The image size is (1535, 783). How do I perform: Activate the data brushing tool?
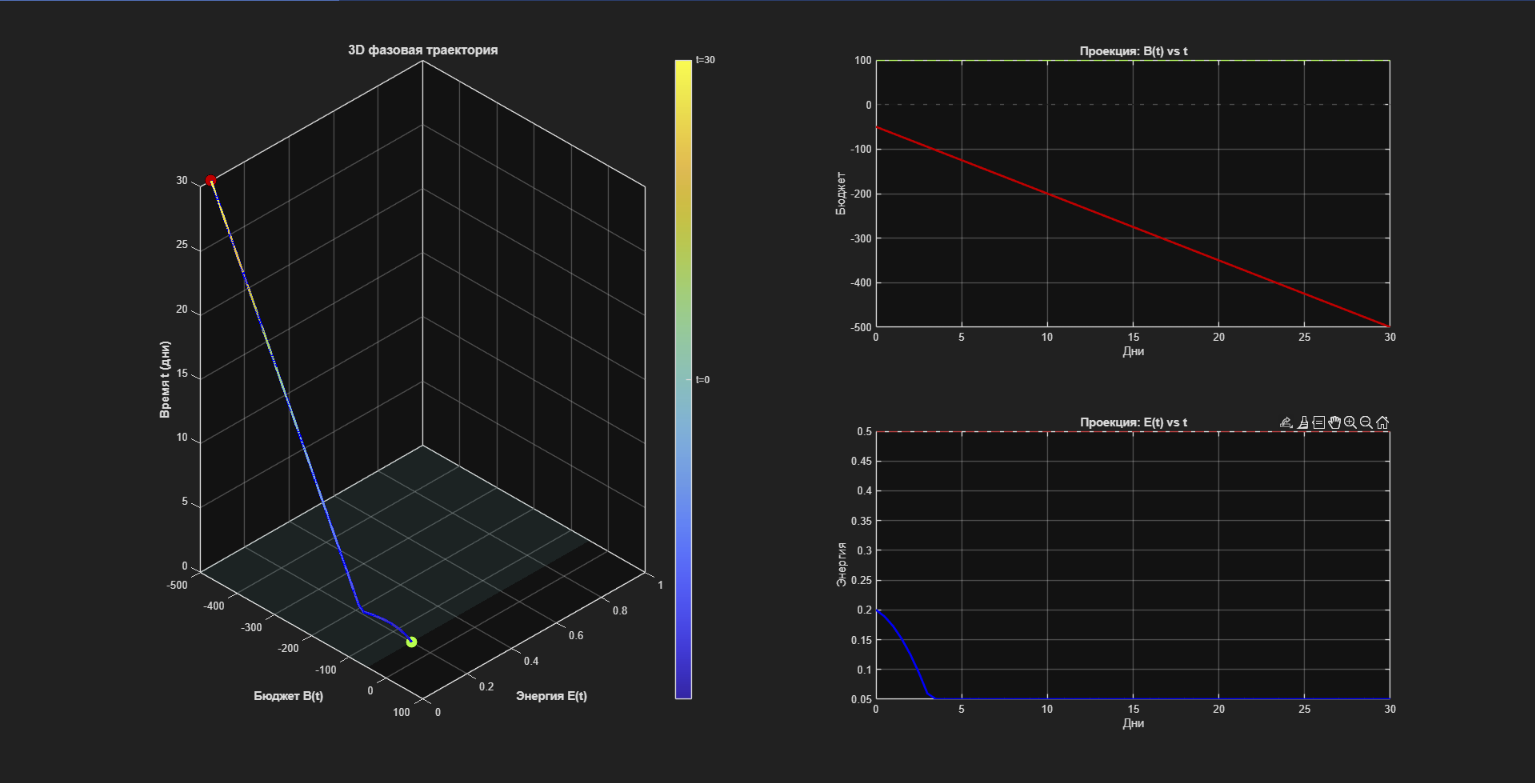click(1303, 423)
